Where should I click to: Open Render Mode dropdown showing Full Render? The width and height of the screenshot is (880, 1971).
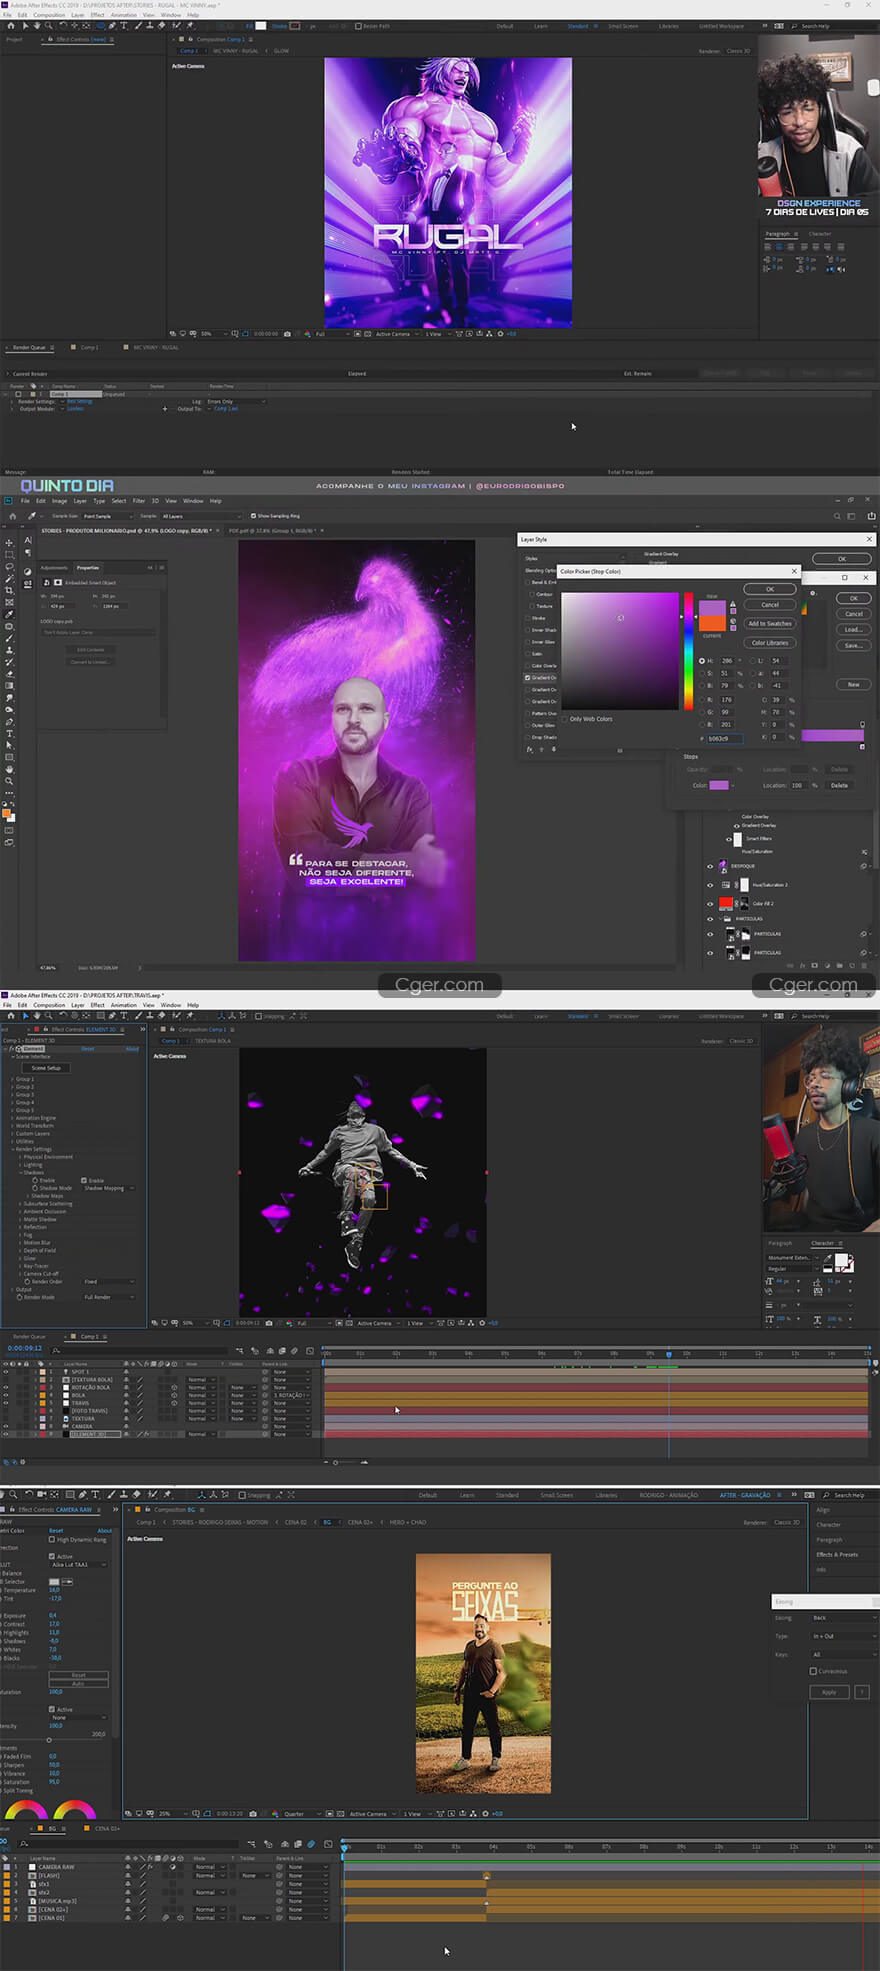[108, 1297]
